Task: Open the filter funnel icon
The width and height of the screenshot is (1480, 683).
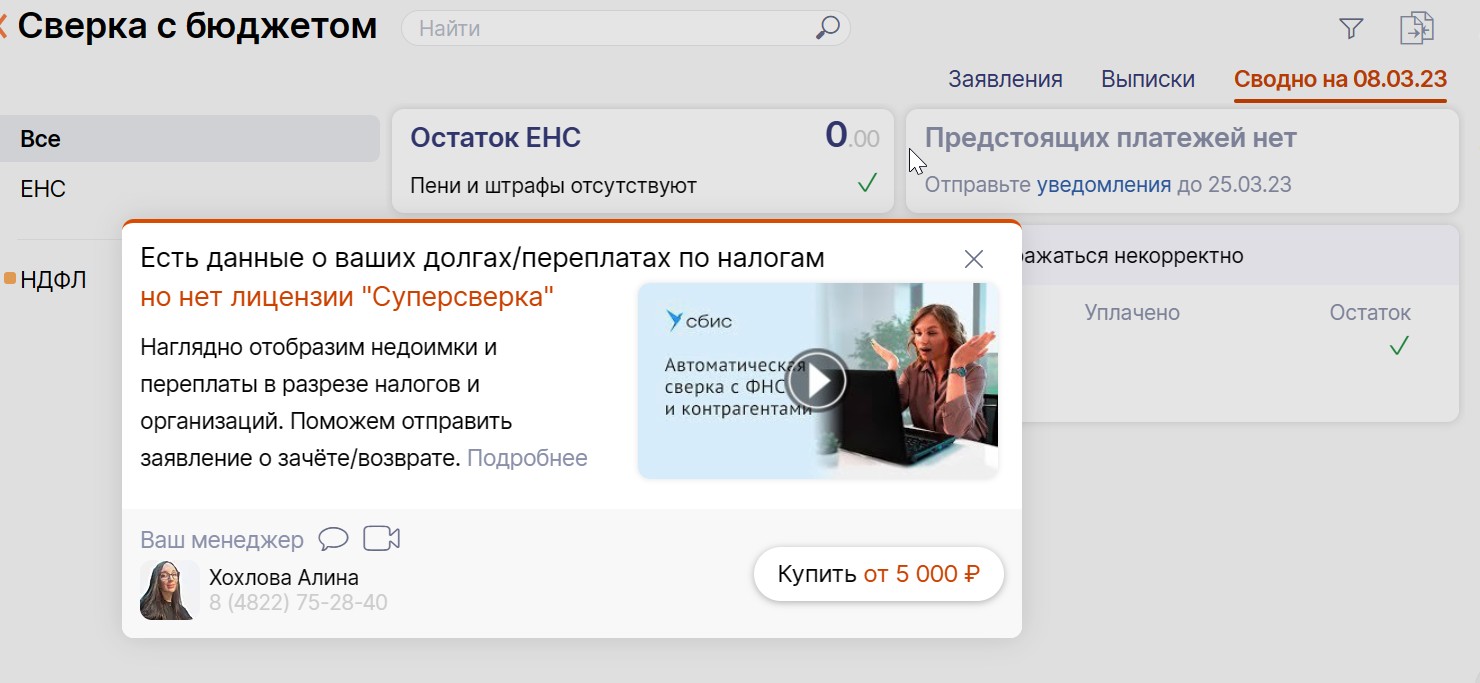Action: pyautogui.click(x=1351, y=29)
